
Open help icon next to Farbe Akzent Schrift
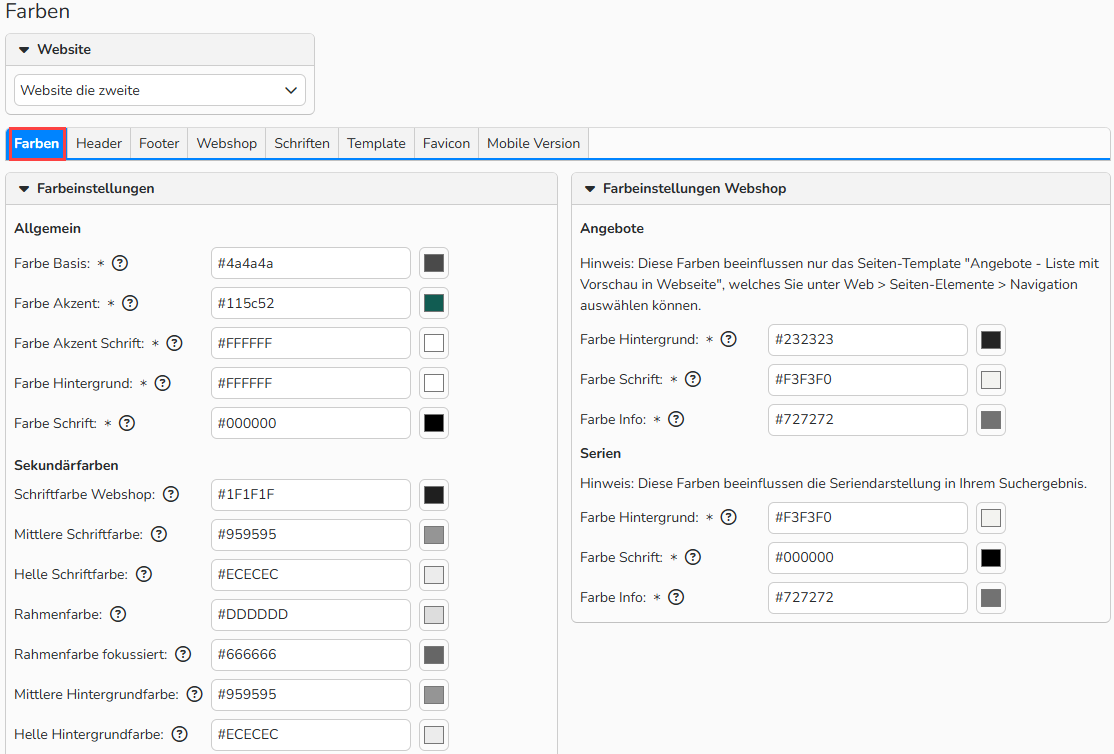tap(174, 343)
